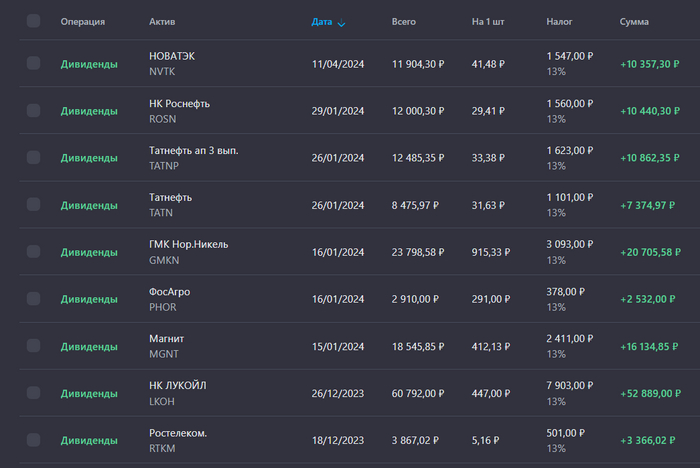The height and width of the screenshot is (468, 700).
Task: Sort by the Дата column header
Action: coord(322,21)
